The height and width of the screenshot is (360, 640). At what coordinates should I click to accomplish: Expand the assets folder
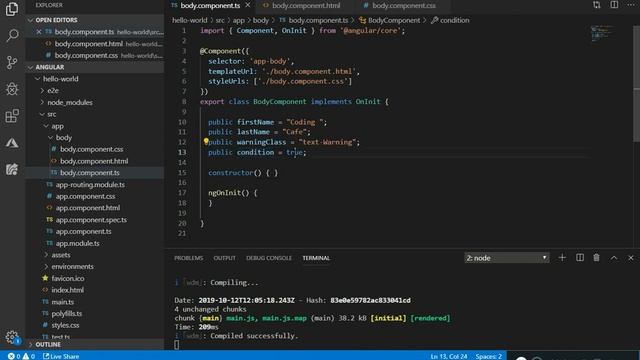pyautogui.click(x=46, y=255)
